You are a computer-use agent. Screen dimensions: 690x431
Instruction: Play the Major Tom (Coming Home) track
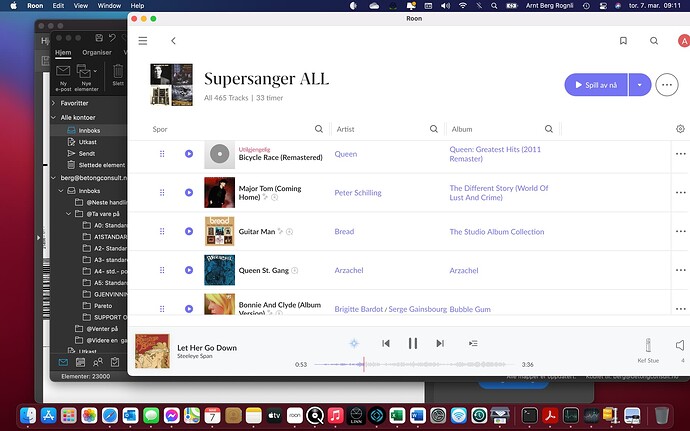pos(189,192)
